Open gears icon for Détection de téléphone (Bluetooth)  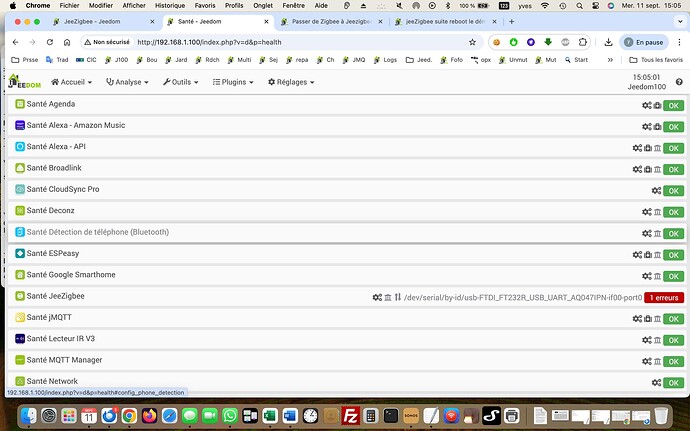coord(646,234)
